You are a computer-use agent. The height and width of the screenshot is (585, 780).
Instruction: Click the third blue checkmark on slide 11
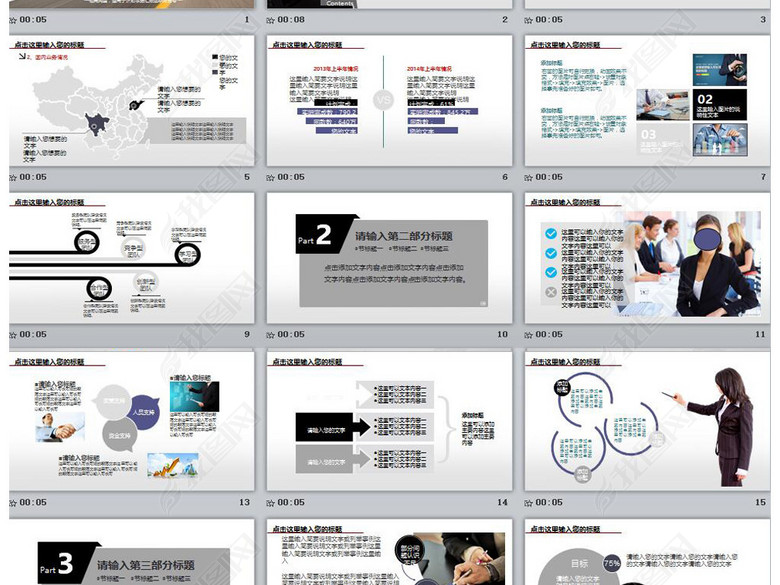click(x=550, y=272)
